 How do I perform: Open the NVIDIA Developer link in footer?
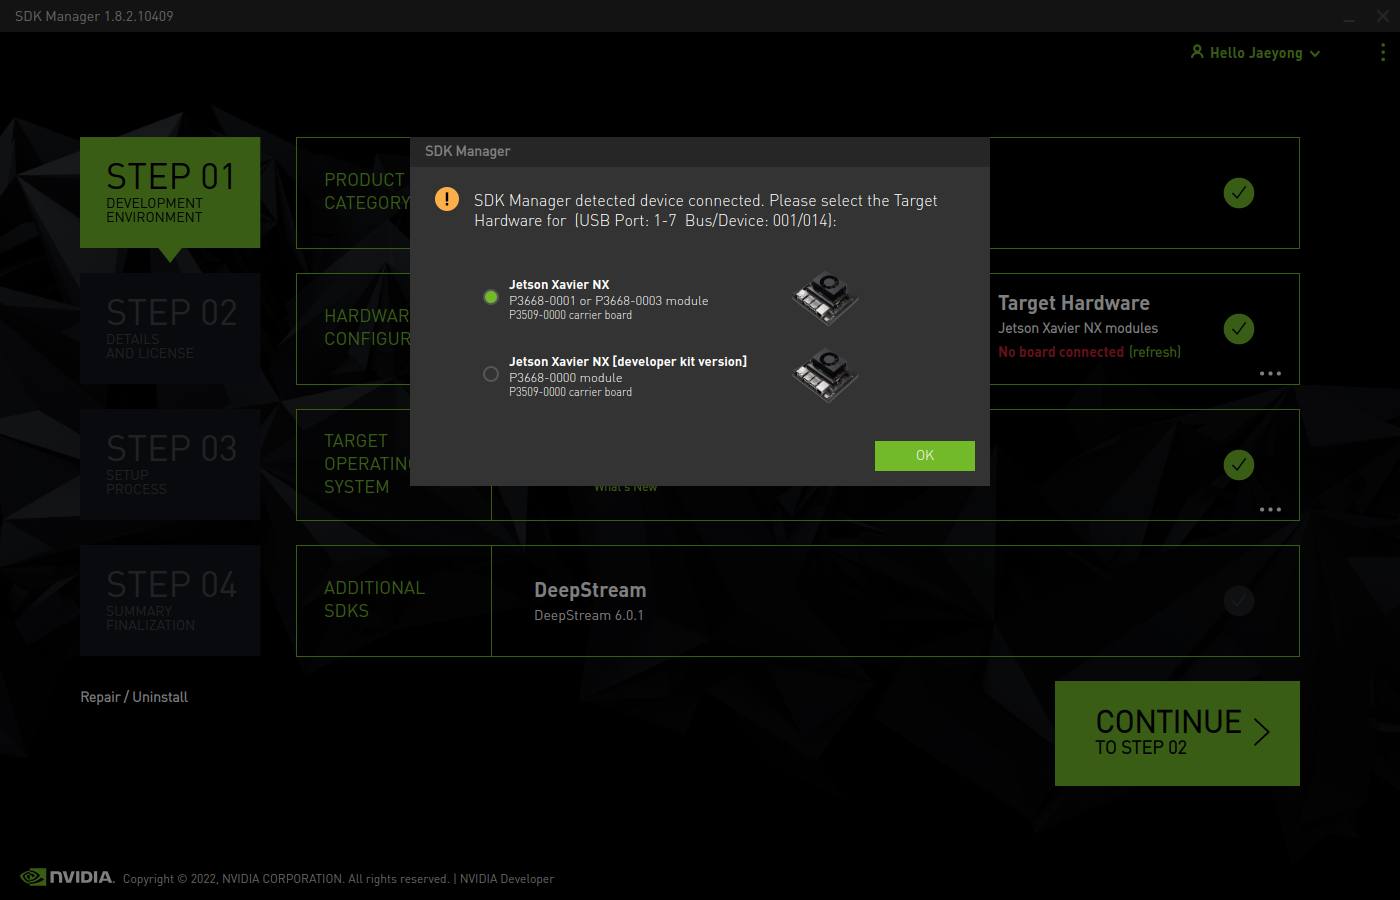click(x=506, y=879)
